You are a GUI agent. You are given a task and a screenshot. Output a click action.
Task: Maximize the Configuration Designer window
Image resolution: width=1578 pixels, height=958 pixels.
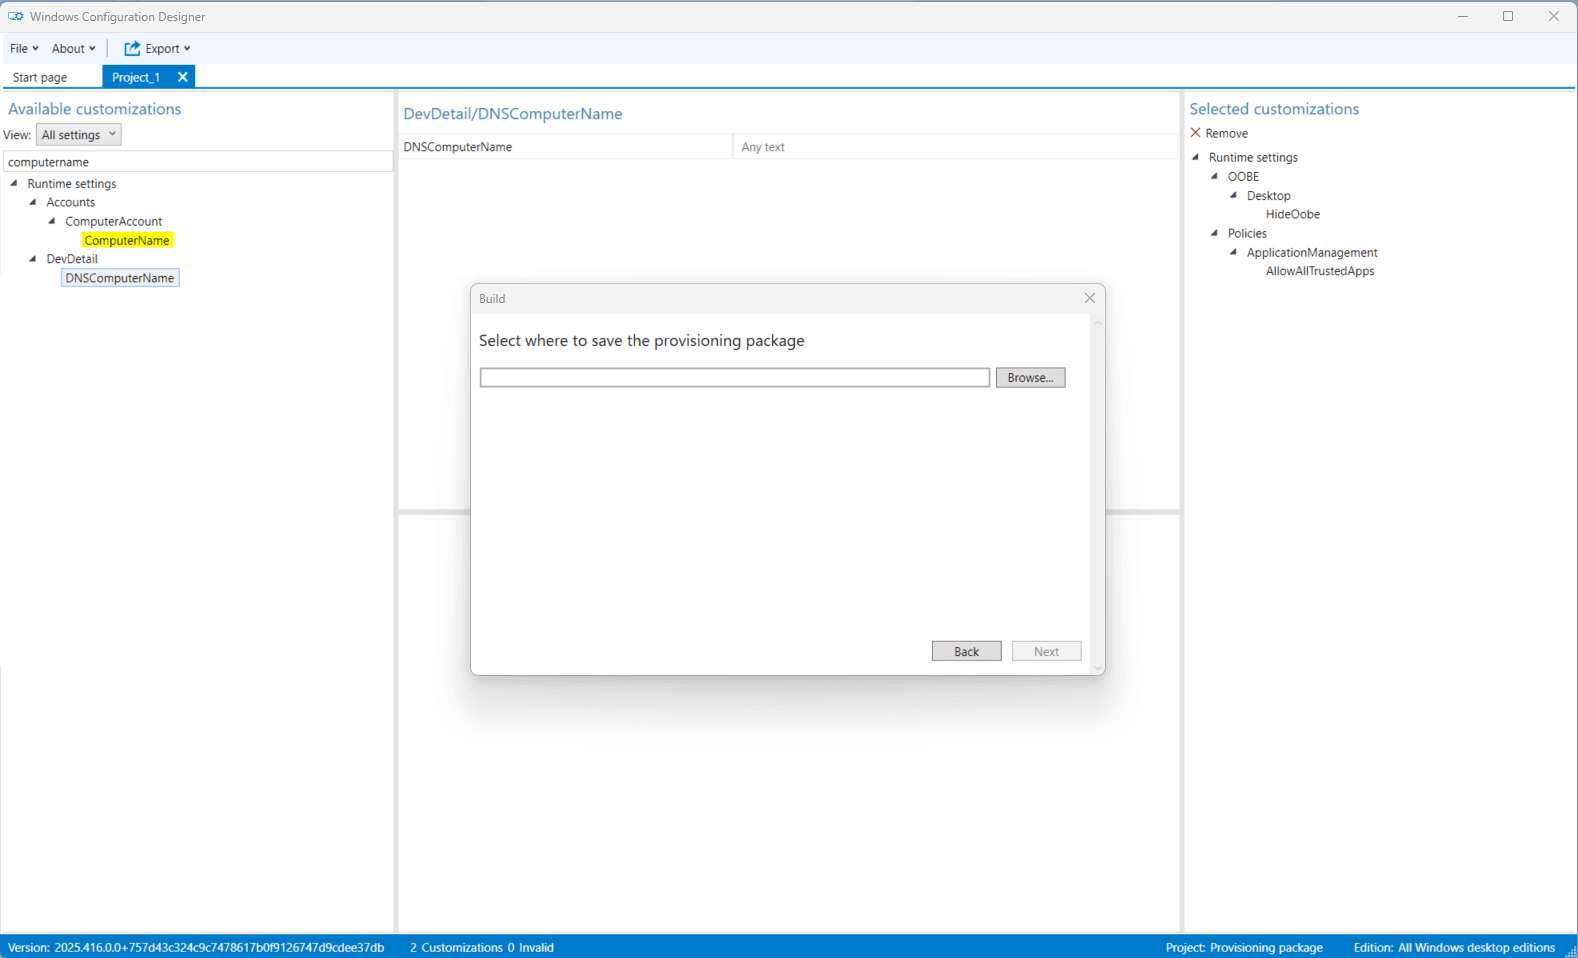[1508, 16]
